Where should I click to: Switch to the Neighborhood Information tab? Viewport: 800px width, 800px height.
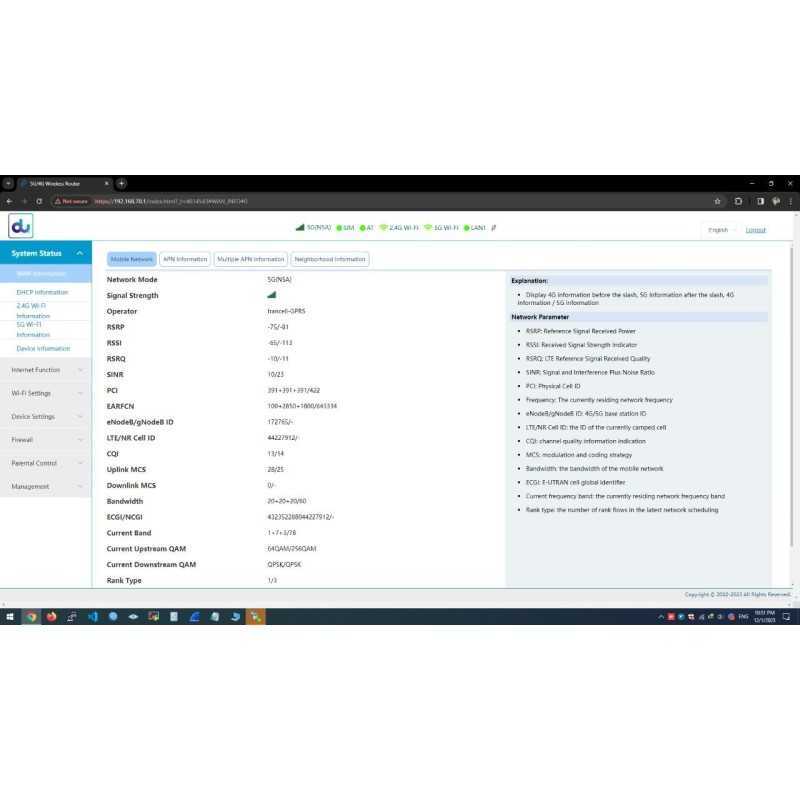pos(329,259)
